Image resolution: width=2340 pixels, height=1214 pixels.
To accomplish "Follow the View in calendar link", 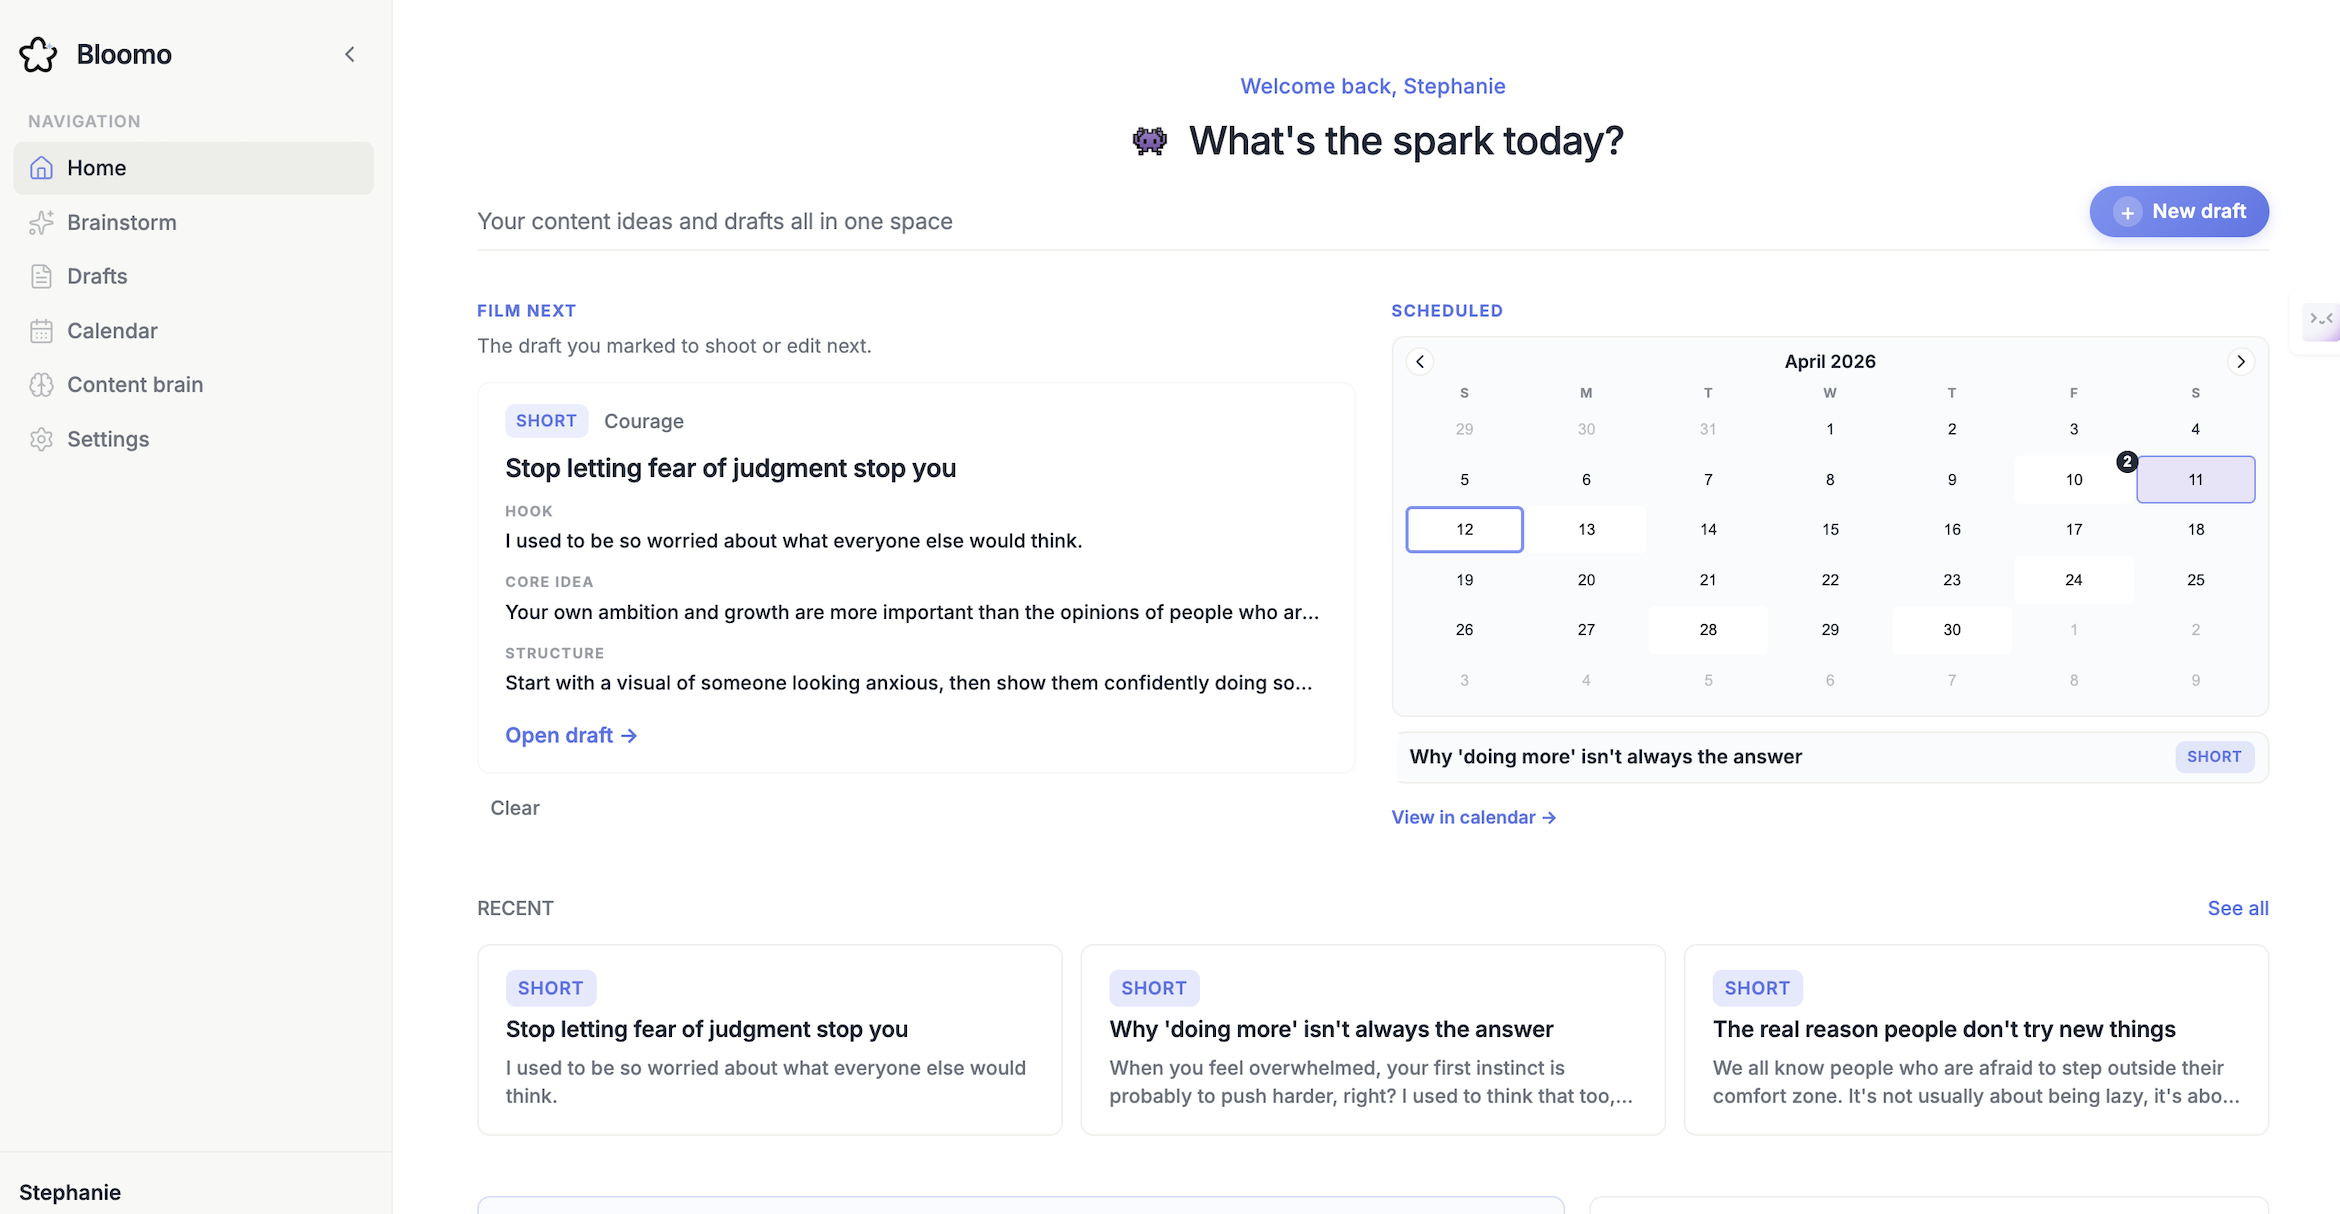I will click(1473, 817).
